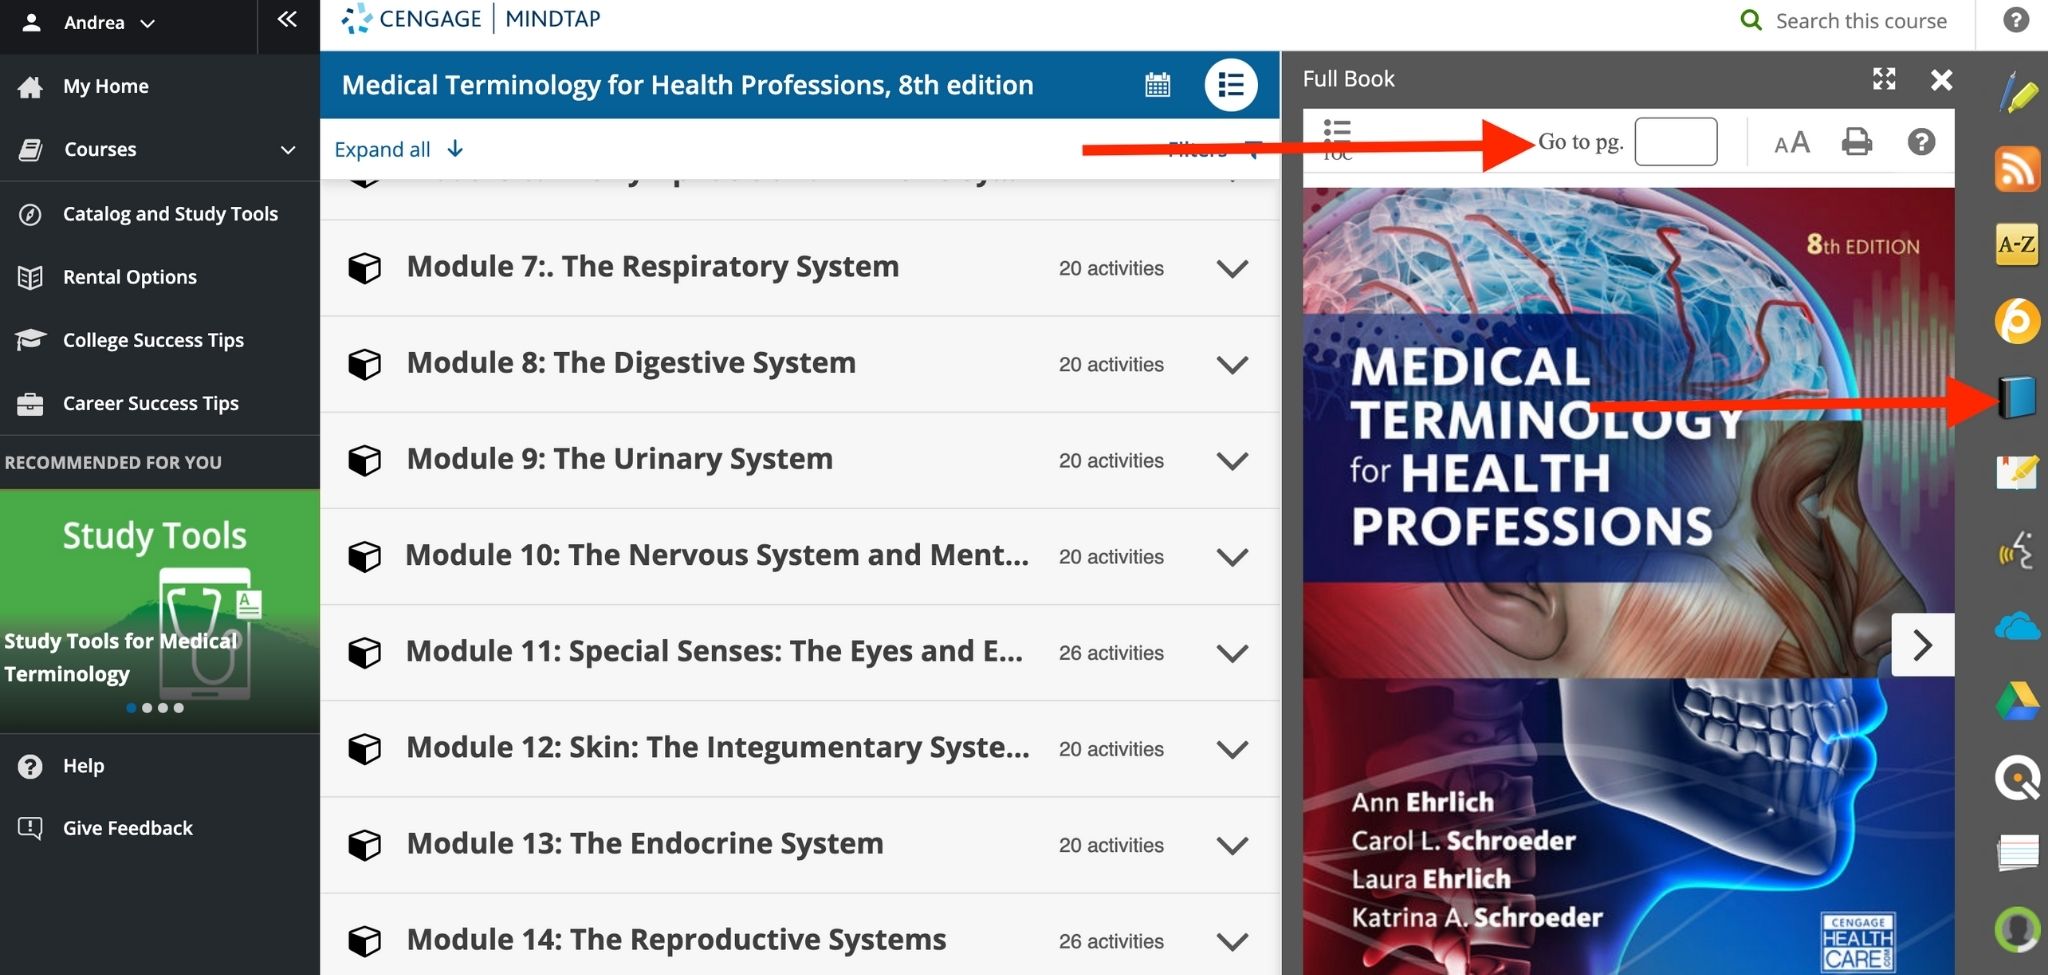The image size is (2048, 975).
Task: Adjust text size with the AA icon
Action: 1791,142
